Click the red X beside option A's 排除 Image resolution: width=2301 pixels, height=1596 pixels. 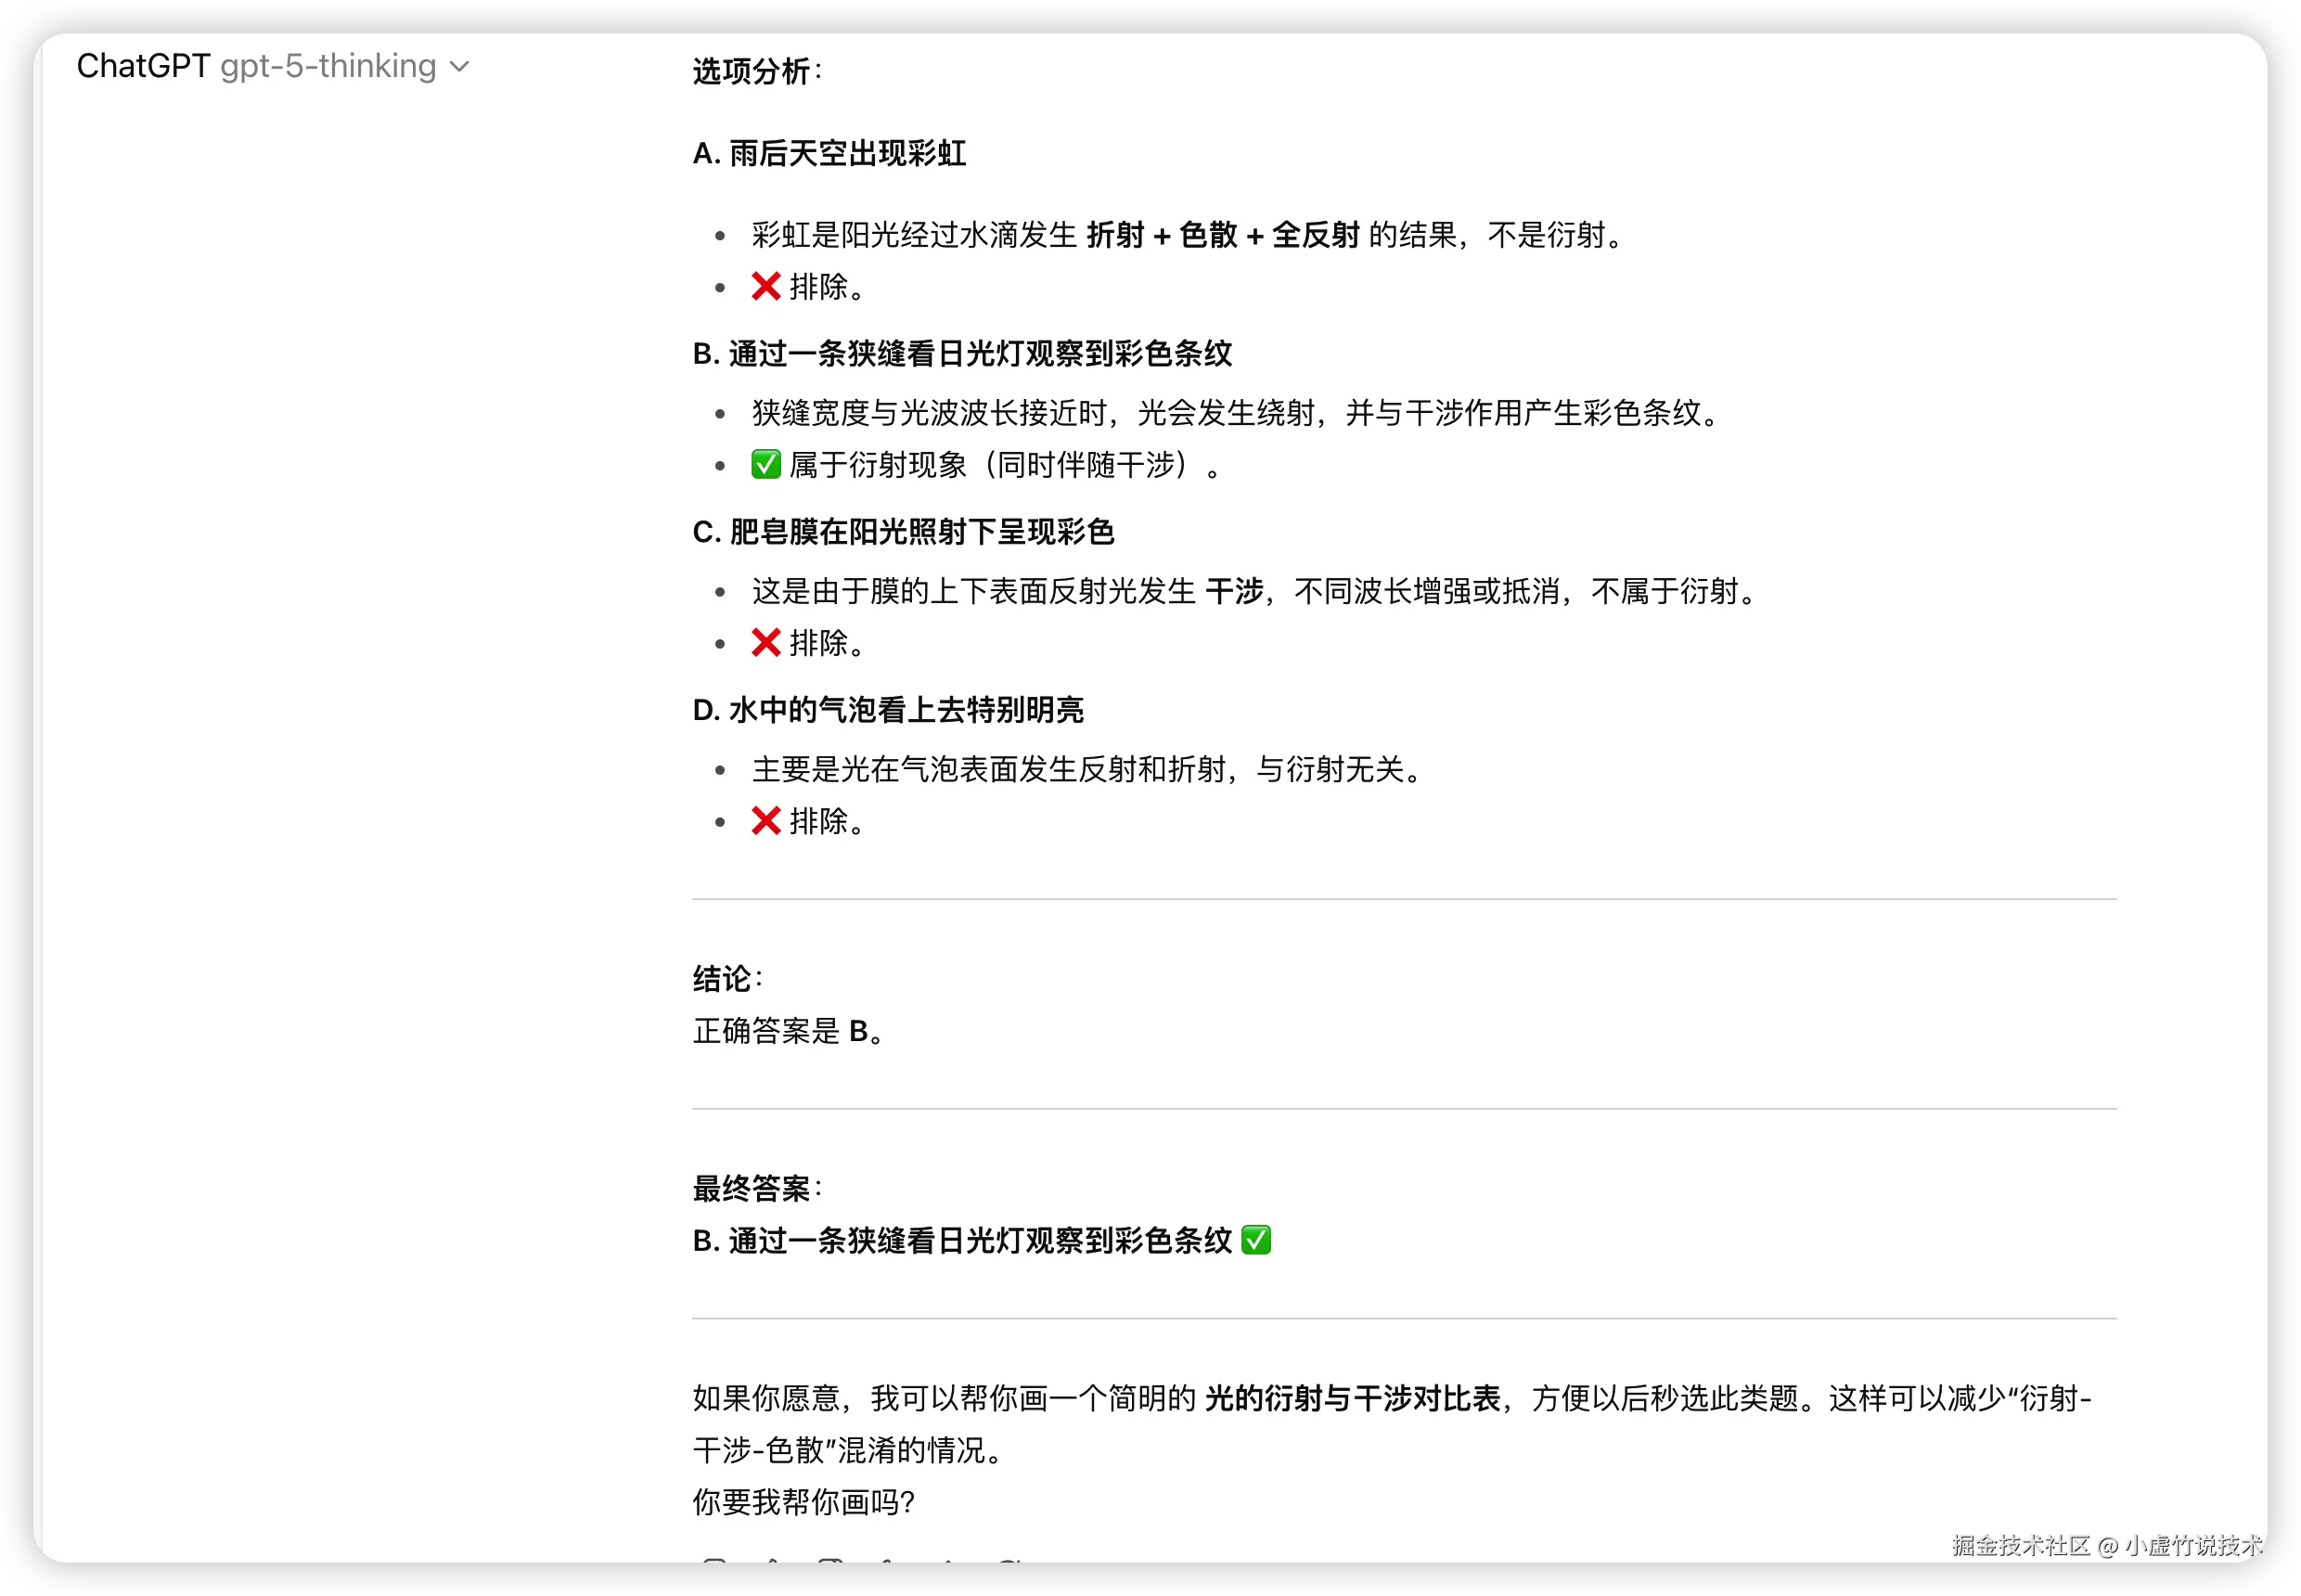coord(766,287)
